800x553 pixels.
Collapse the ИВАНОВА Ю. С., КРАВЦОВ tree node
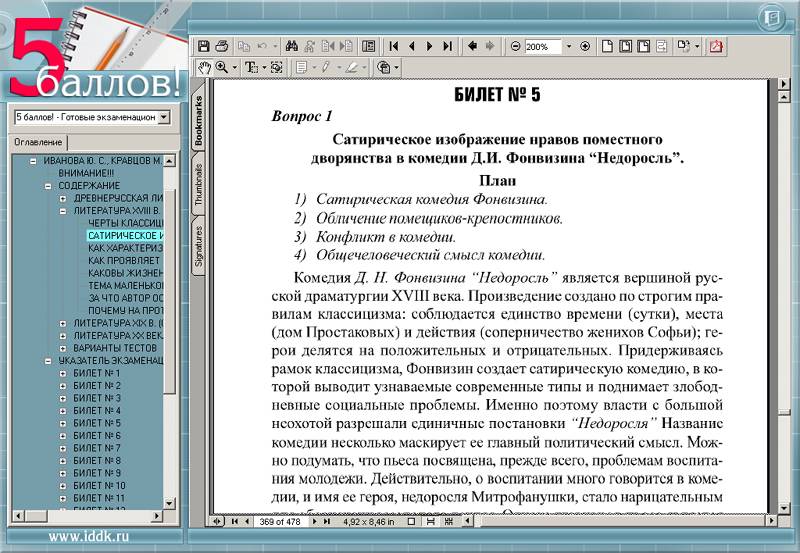tap(33, 161)
